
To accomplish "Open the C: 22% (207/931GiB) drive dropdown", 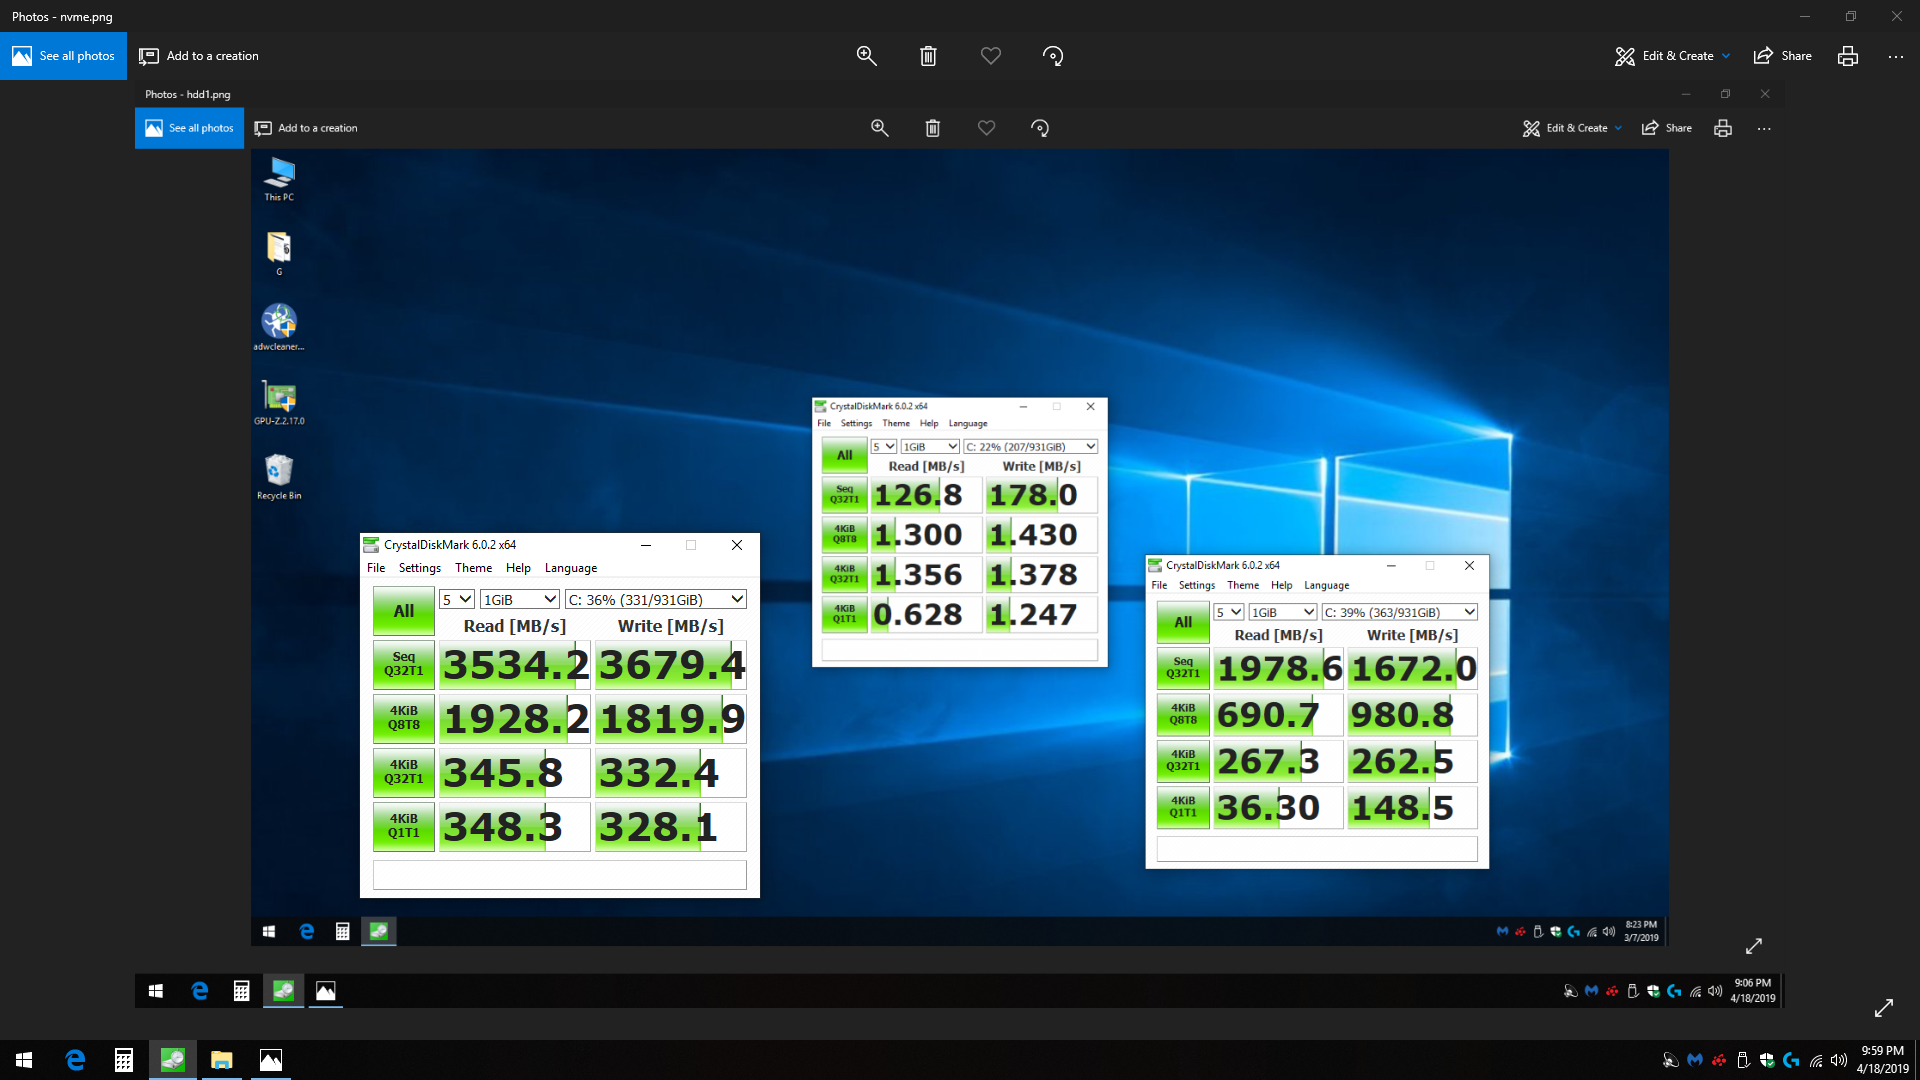I will [1031, 447].
